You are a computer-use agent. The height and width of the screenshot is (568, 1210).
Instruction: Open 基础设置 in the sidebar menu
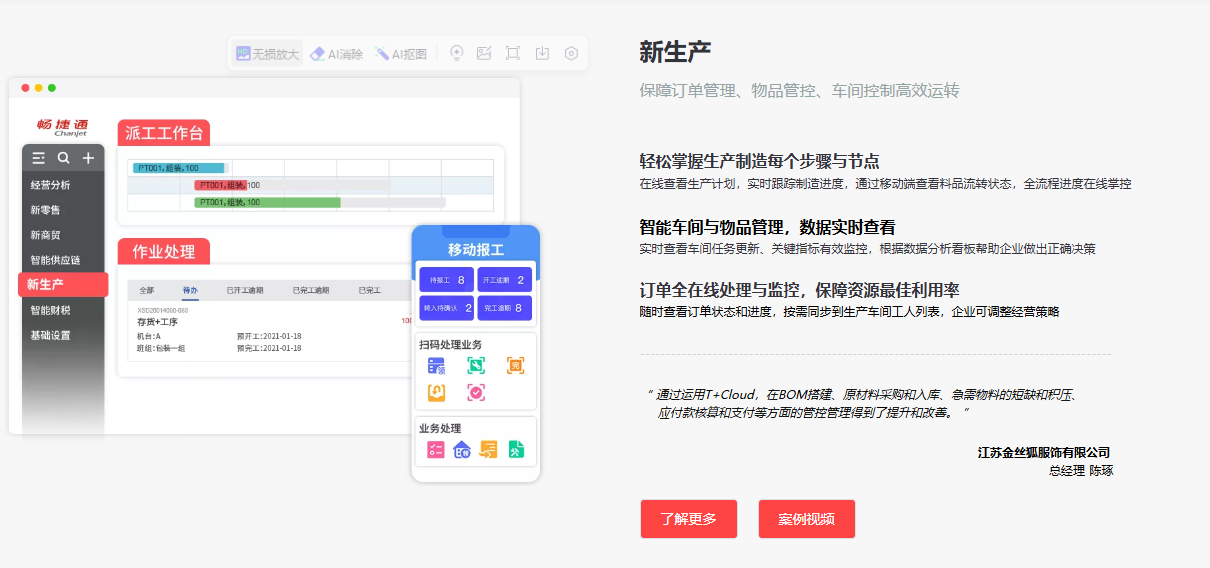tap(51, 335)
